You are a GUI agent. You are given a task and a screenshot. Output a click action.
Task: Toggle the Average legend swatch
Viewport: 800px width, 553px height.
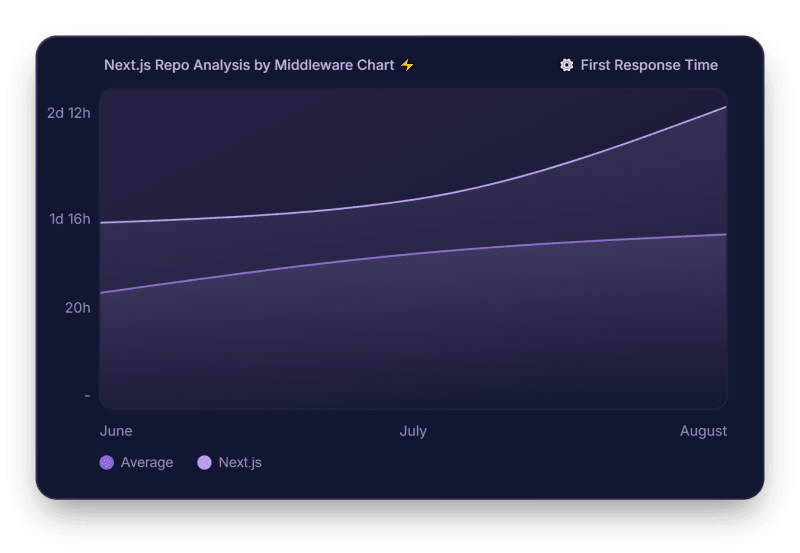[107, 463]
